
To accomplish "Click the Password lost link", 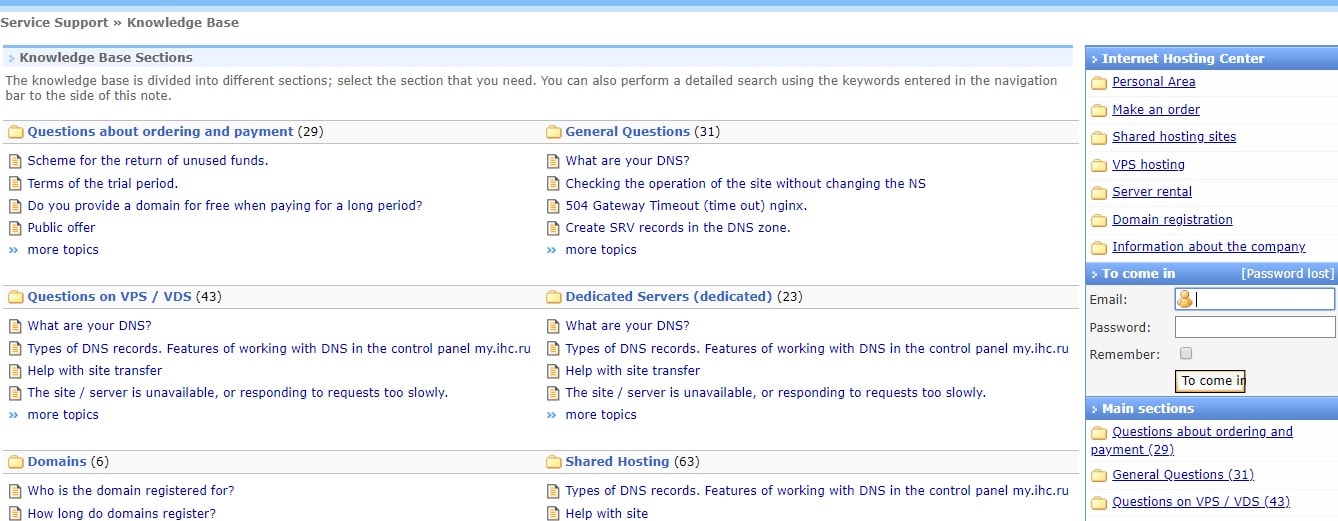I will click(1287, 274).
